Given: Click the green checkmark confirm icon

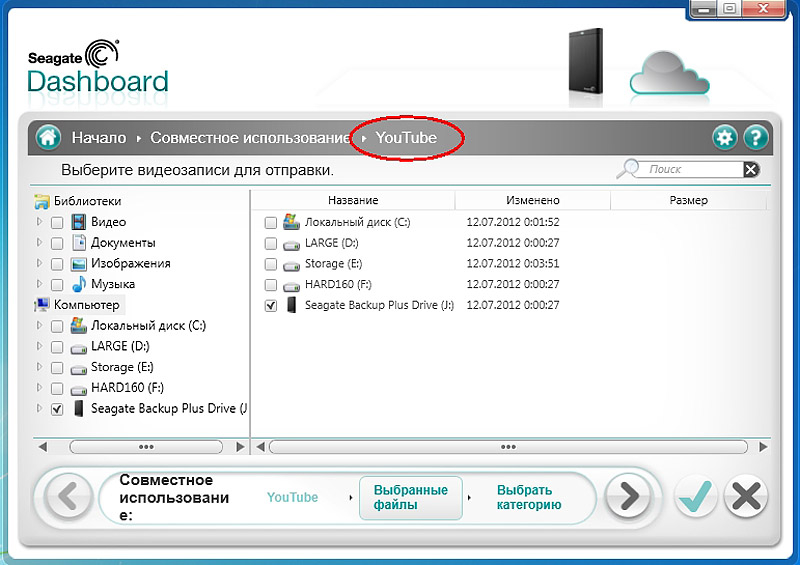Looking at the screenshot, I should click(x=696, y=497).
